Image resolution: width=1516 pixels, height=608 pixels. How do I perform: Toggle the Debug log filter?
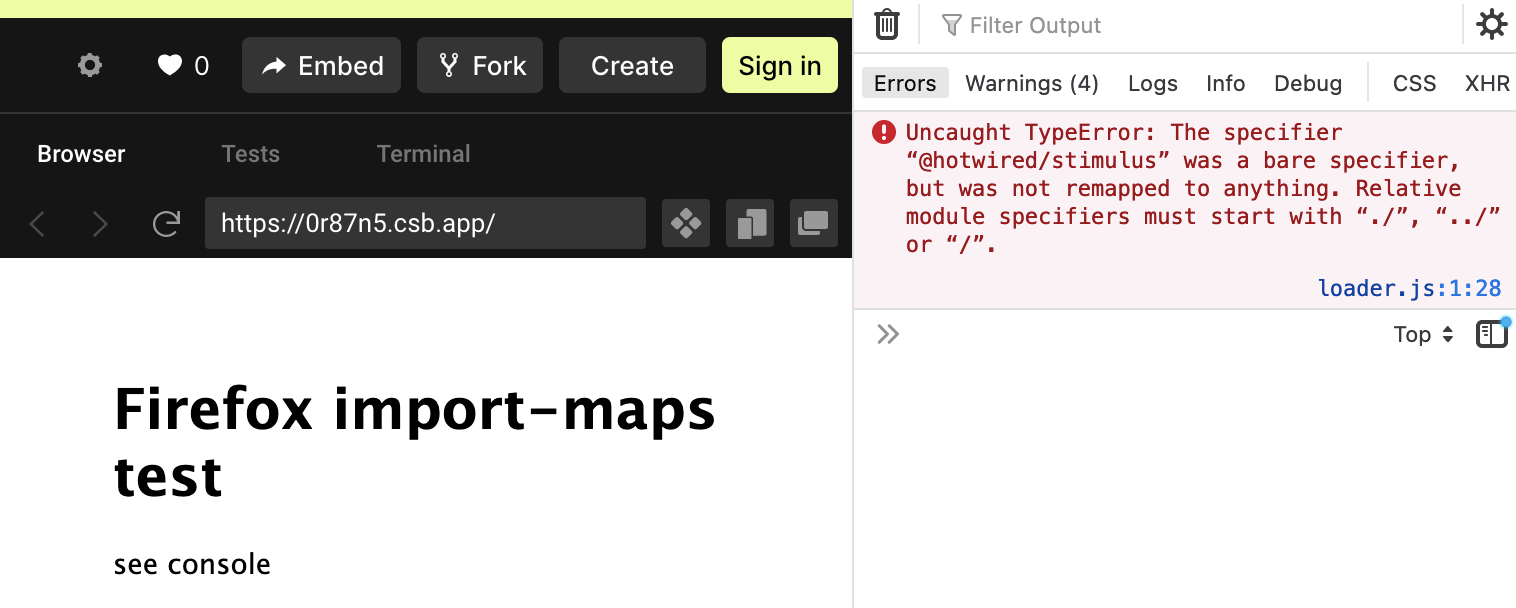(x=1307, y=83)
